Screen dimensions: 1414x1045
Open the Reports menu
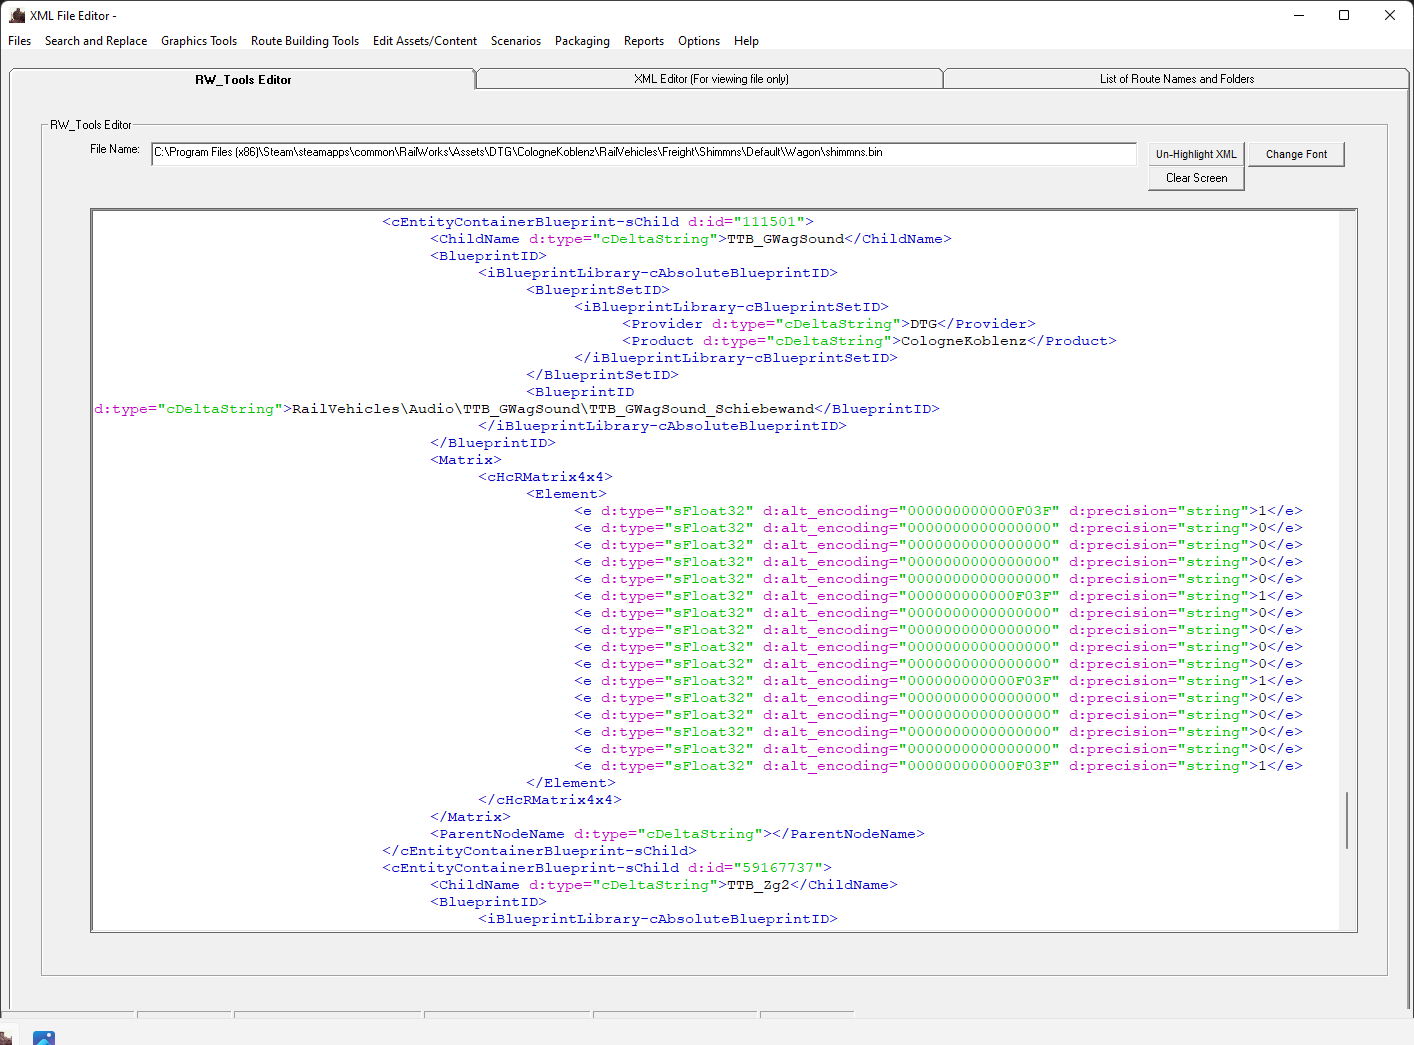pos(644,41)
